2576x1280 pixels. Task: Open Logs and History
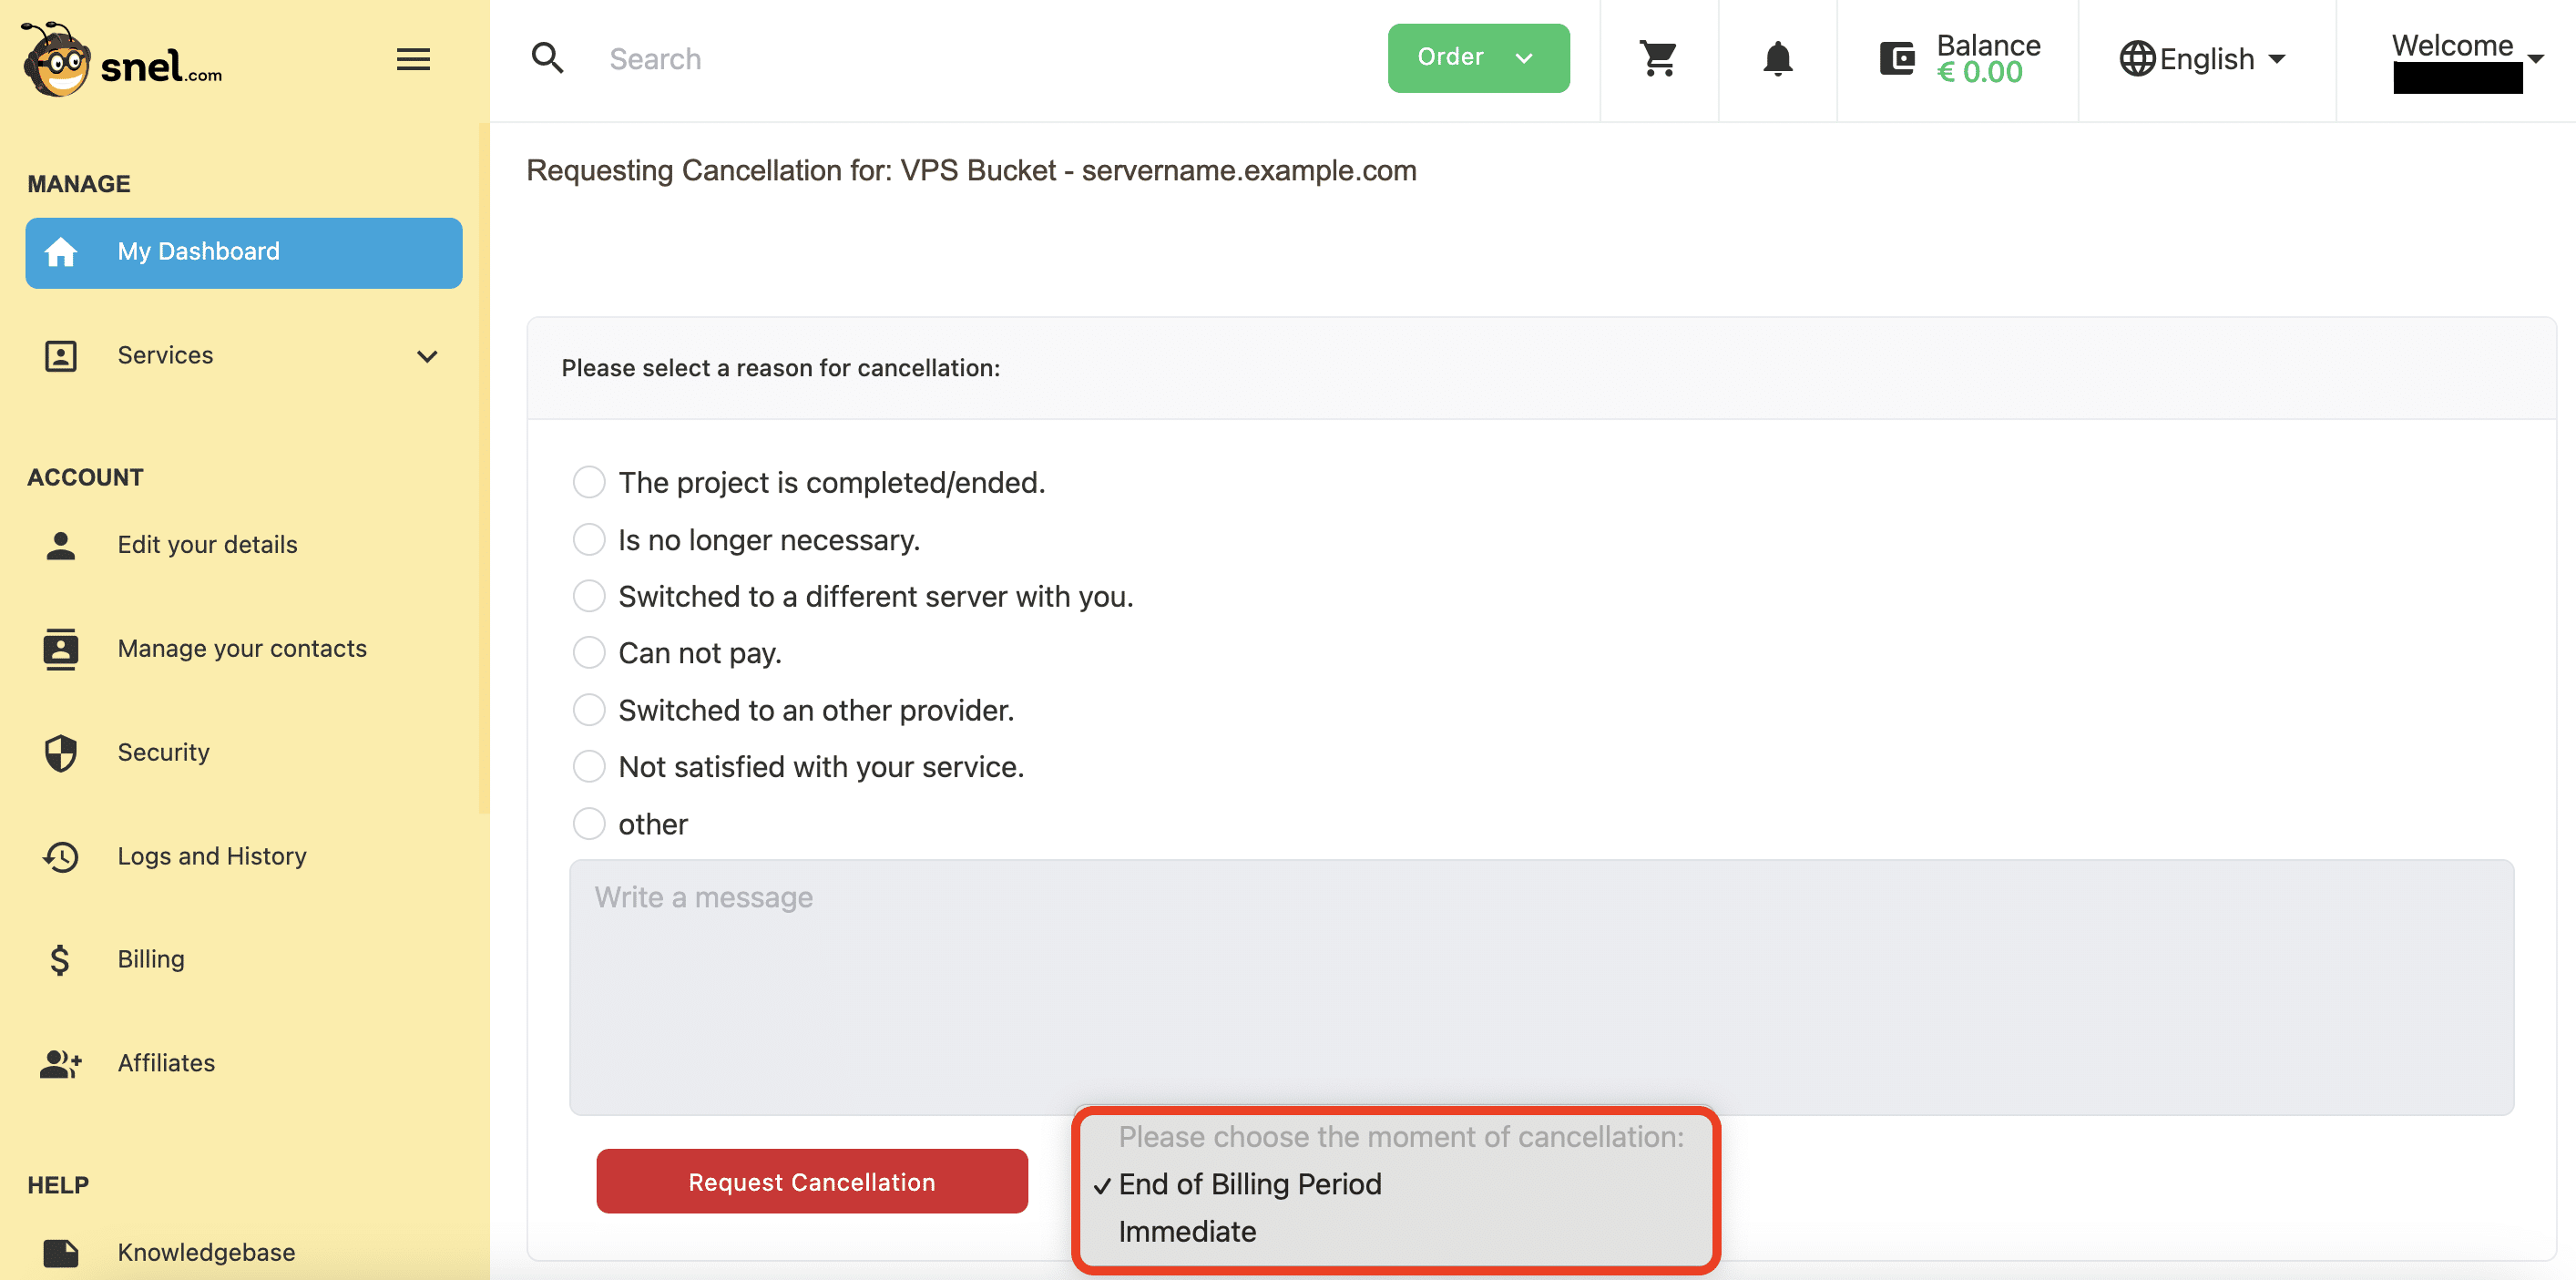click(x=212, y=857)
